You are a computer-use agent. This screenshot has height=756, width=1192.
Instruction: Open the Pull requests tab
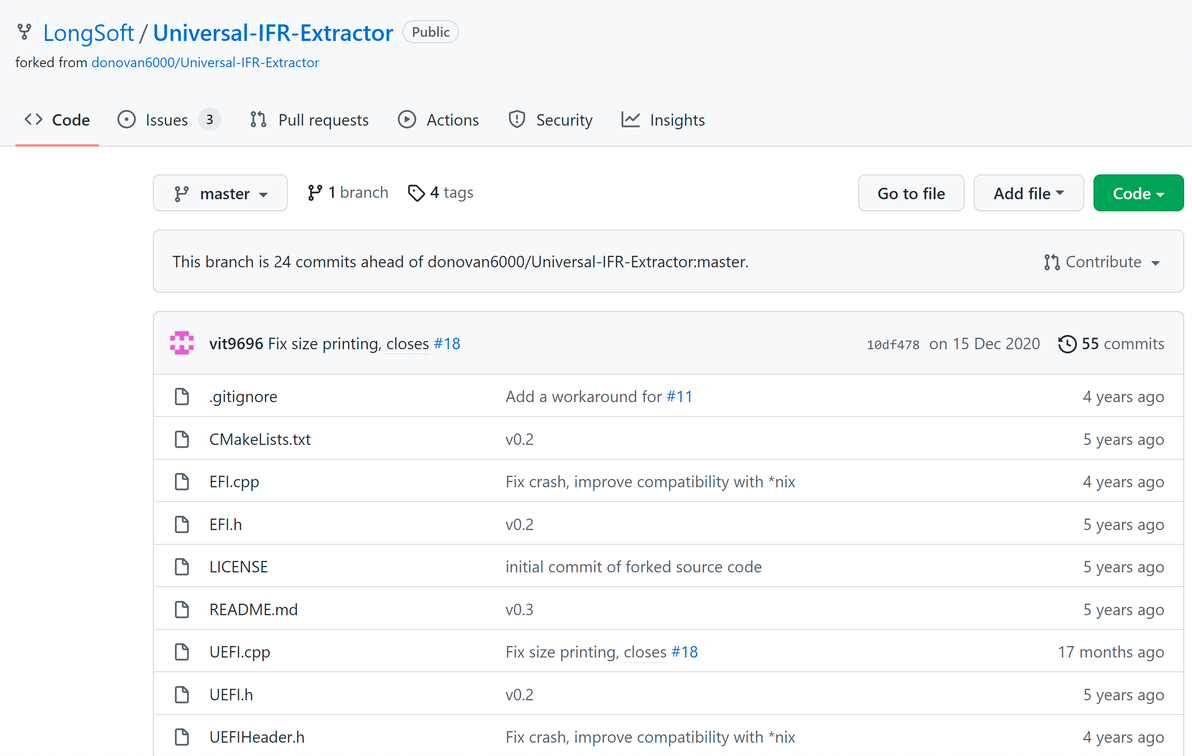[x=309, y=120]
